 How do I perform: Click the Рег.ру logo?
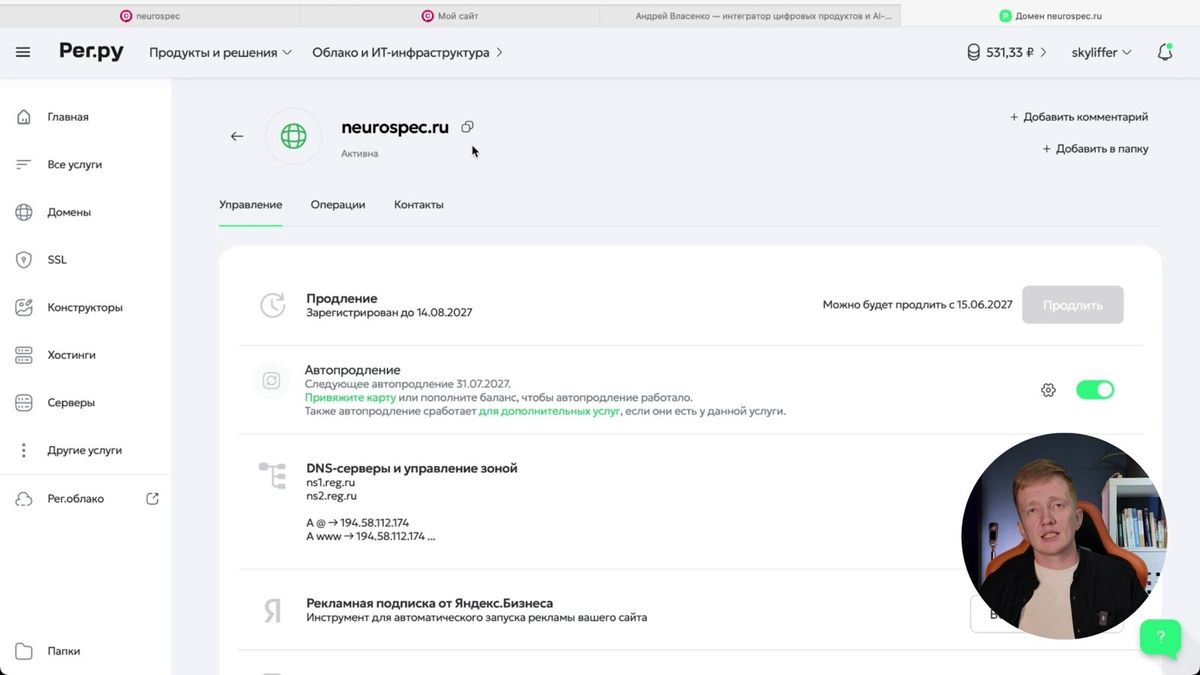(x=91, y=52)
